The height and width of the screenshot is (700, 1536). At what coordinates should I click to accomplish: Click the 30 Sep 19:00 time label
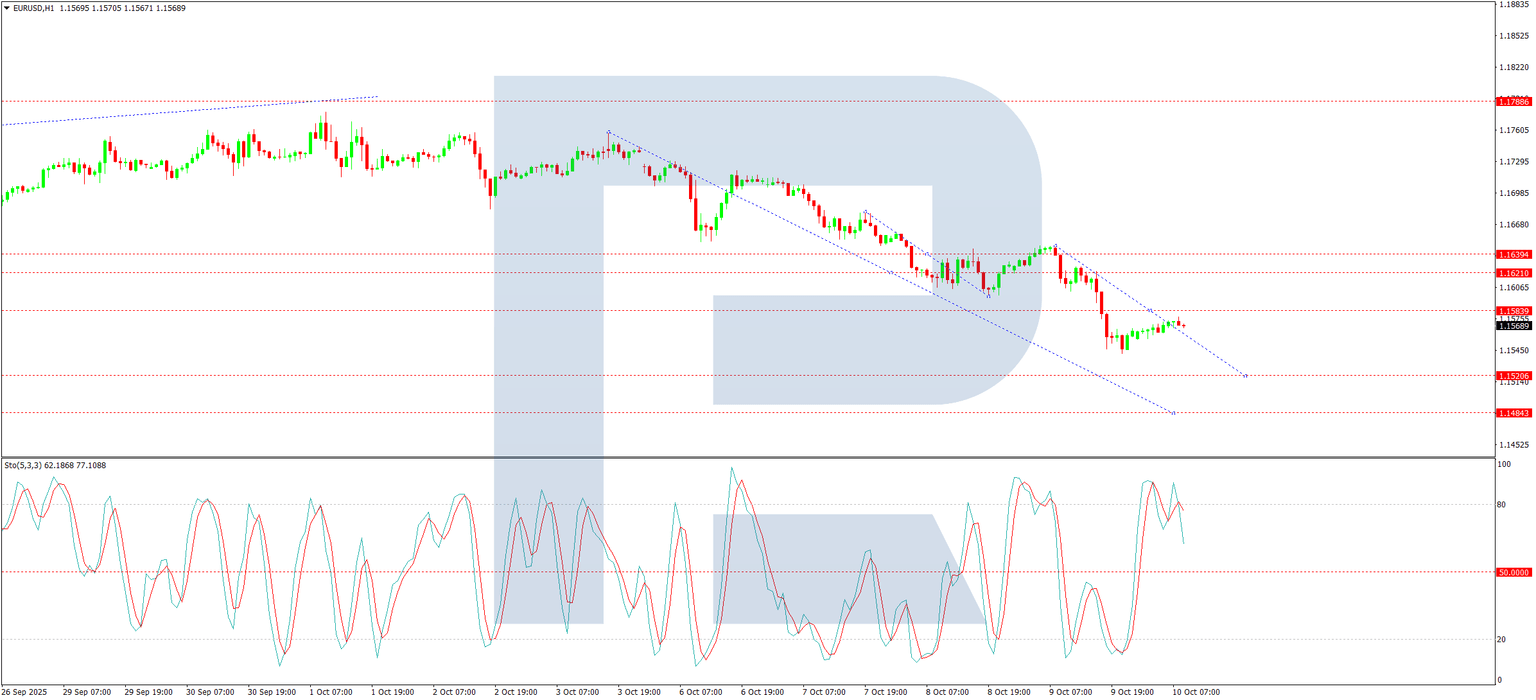(x=272, y=692)
